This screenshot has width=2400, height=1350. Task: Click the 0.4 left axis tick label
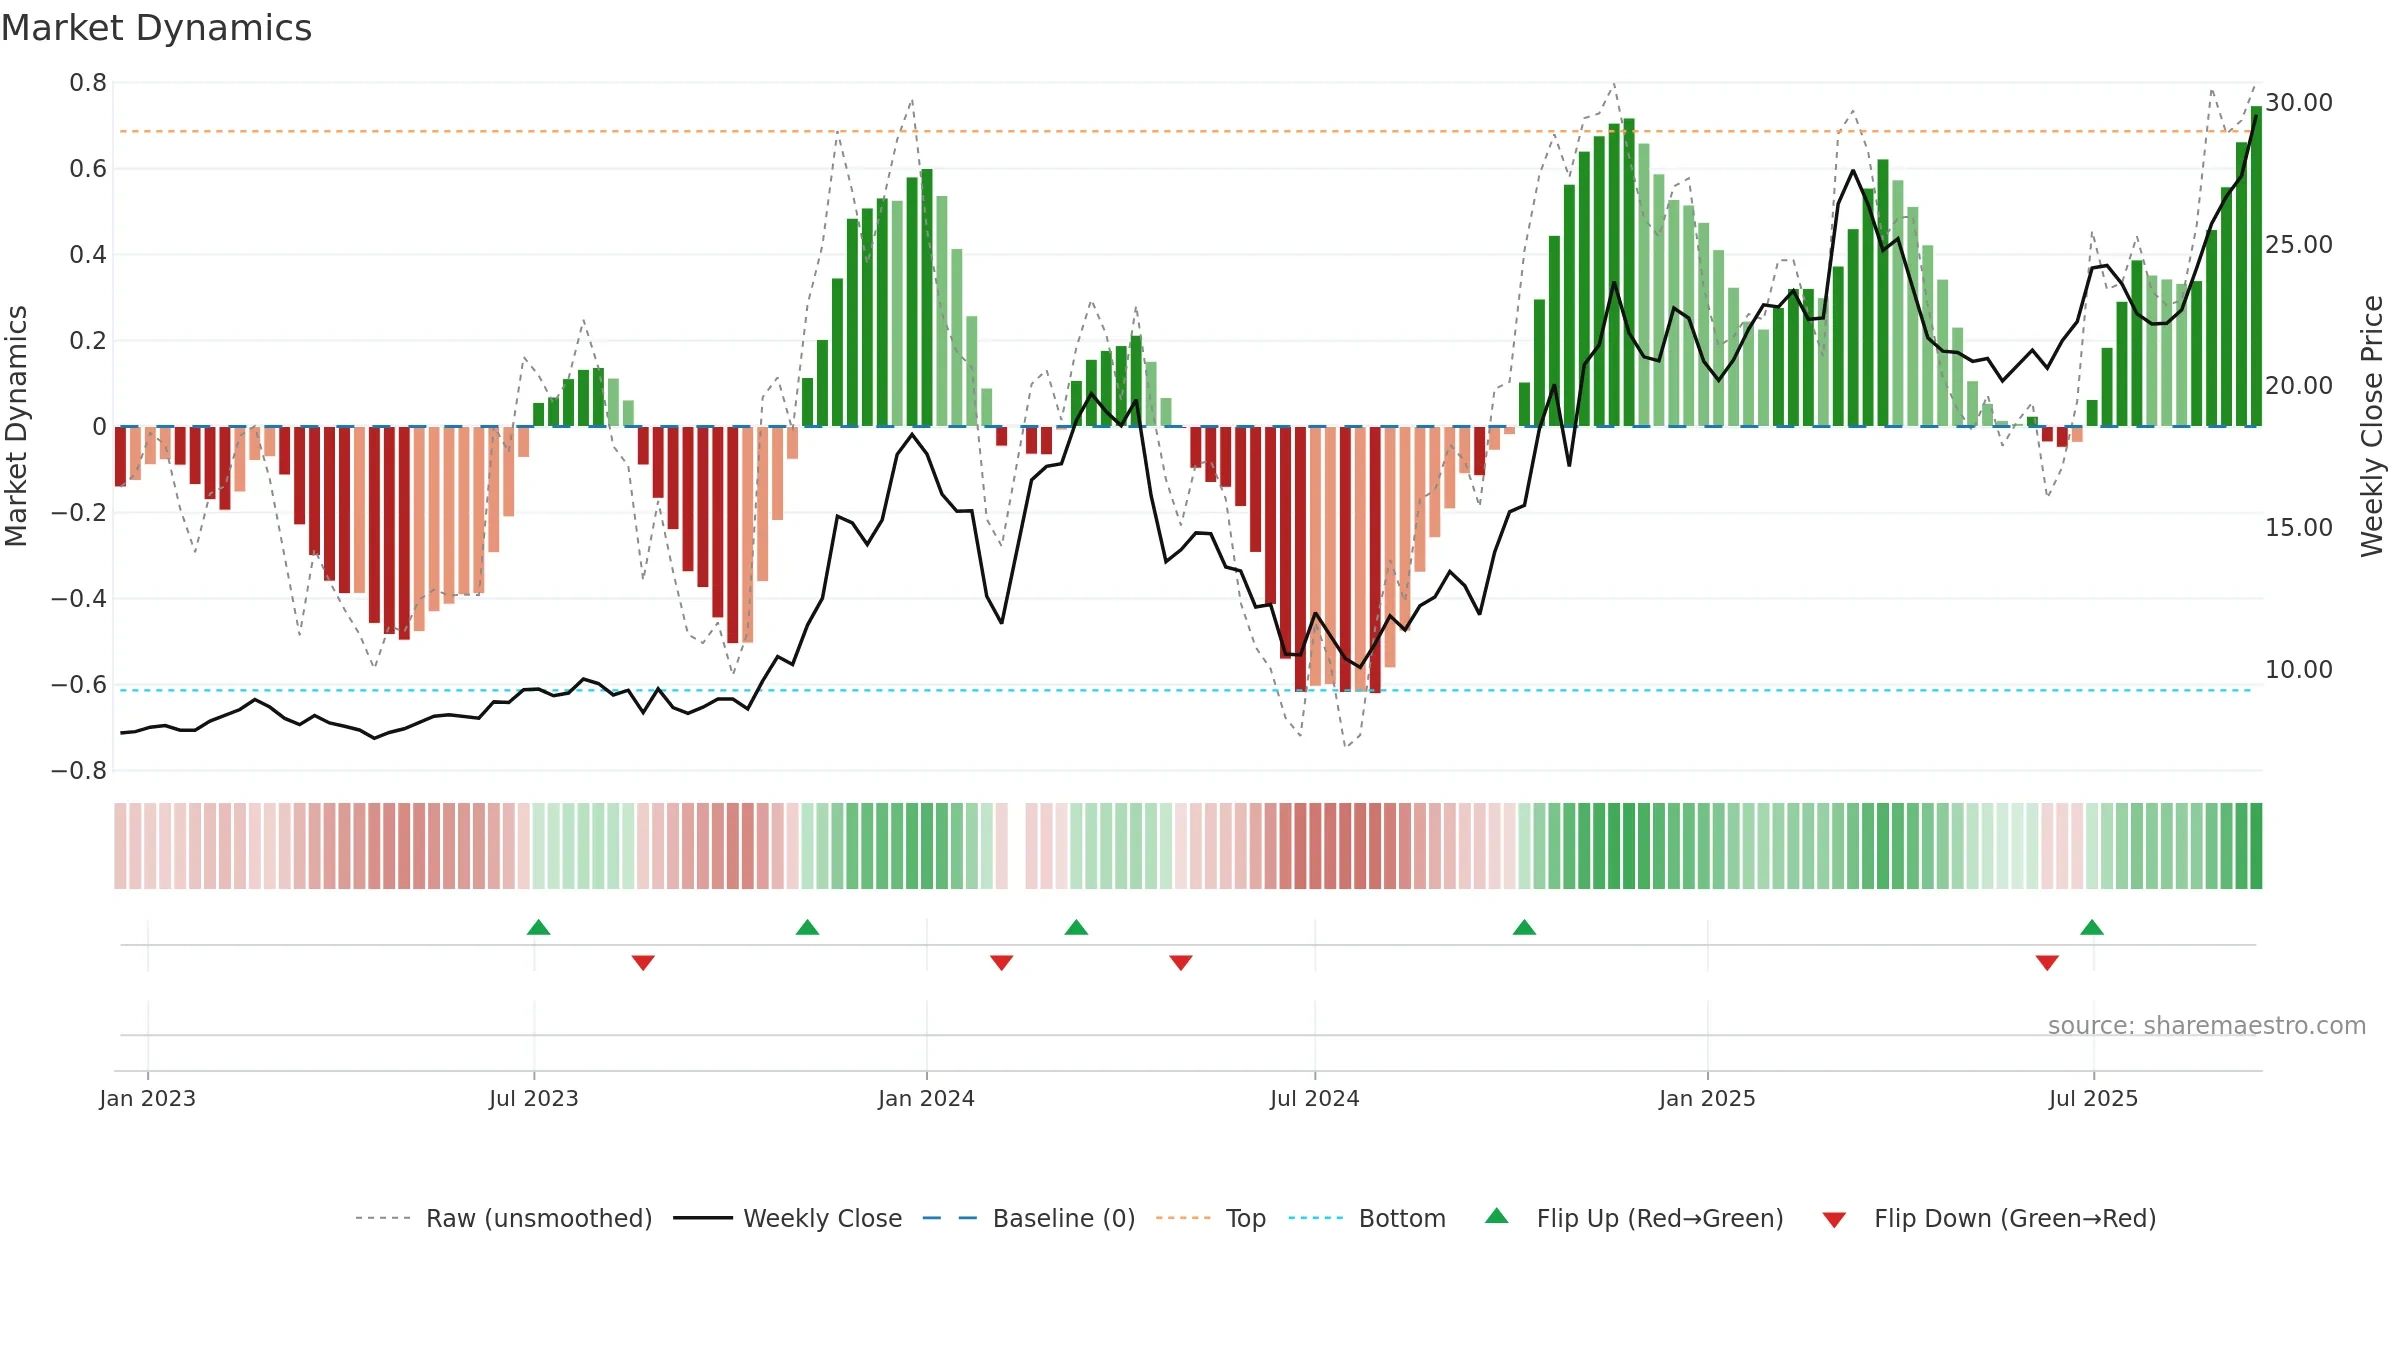(88, 255)
